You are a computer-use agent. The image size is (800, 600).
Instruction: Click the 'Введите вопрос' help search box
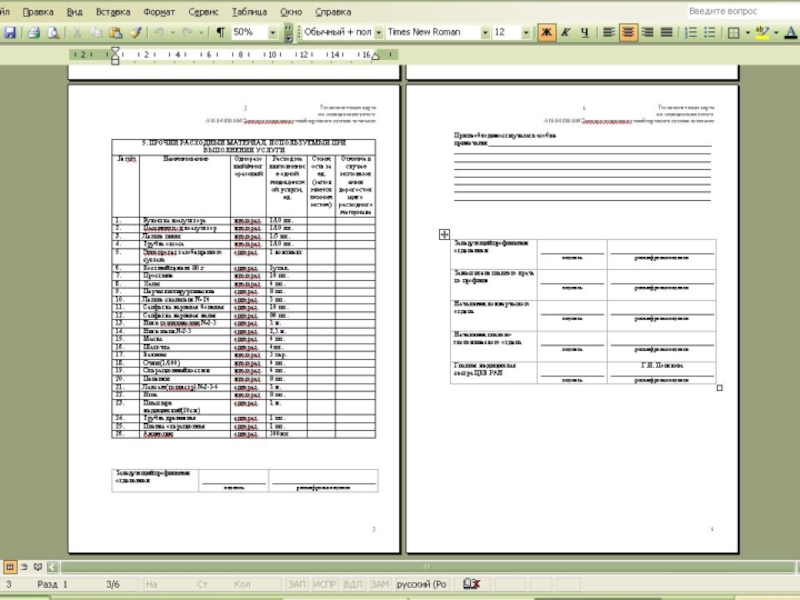pyautogui.click(x=735, y=11)
